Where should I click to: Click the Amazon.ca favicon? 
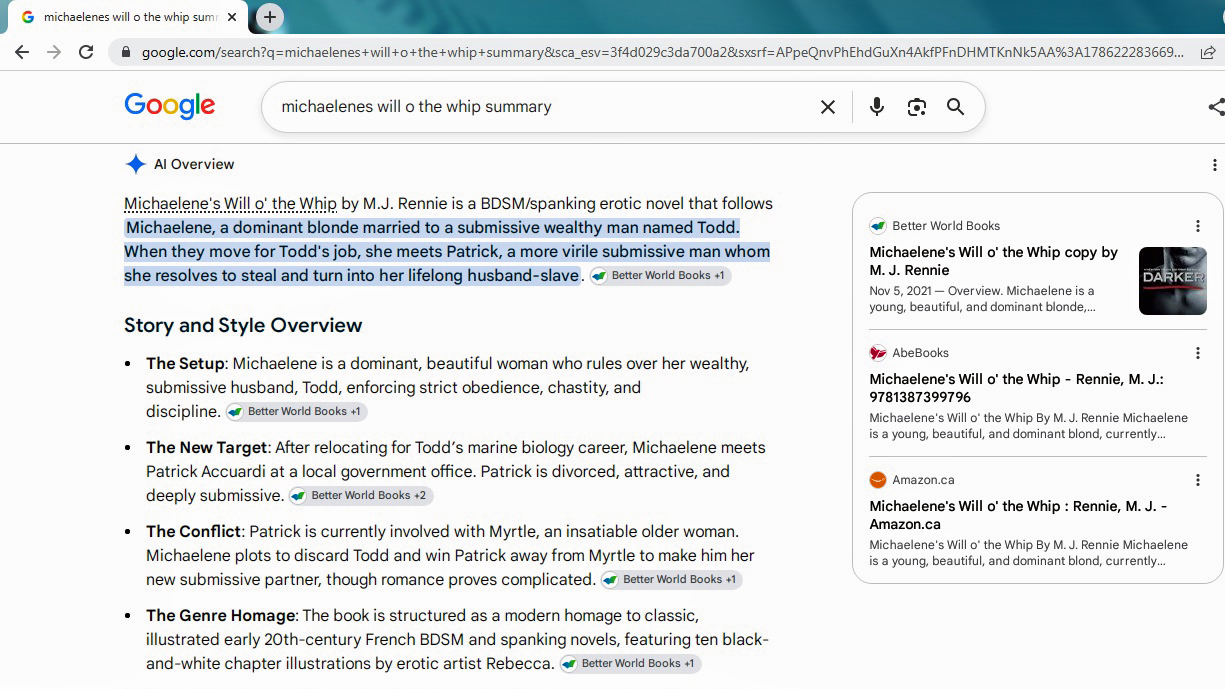coord(878,480)
